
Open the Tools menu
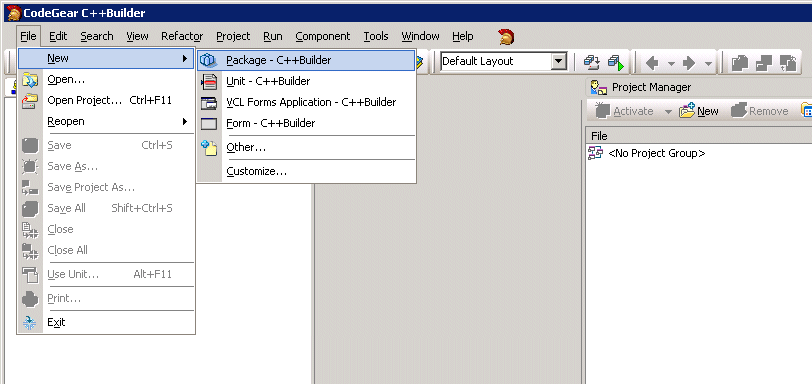pyautogui.click(x=376, y=36)
